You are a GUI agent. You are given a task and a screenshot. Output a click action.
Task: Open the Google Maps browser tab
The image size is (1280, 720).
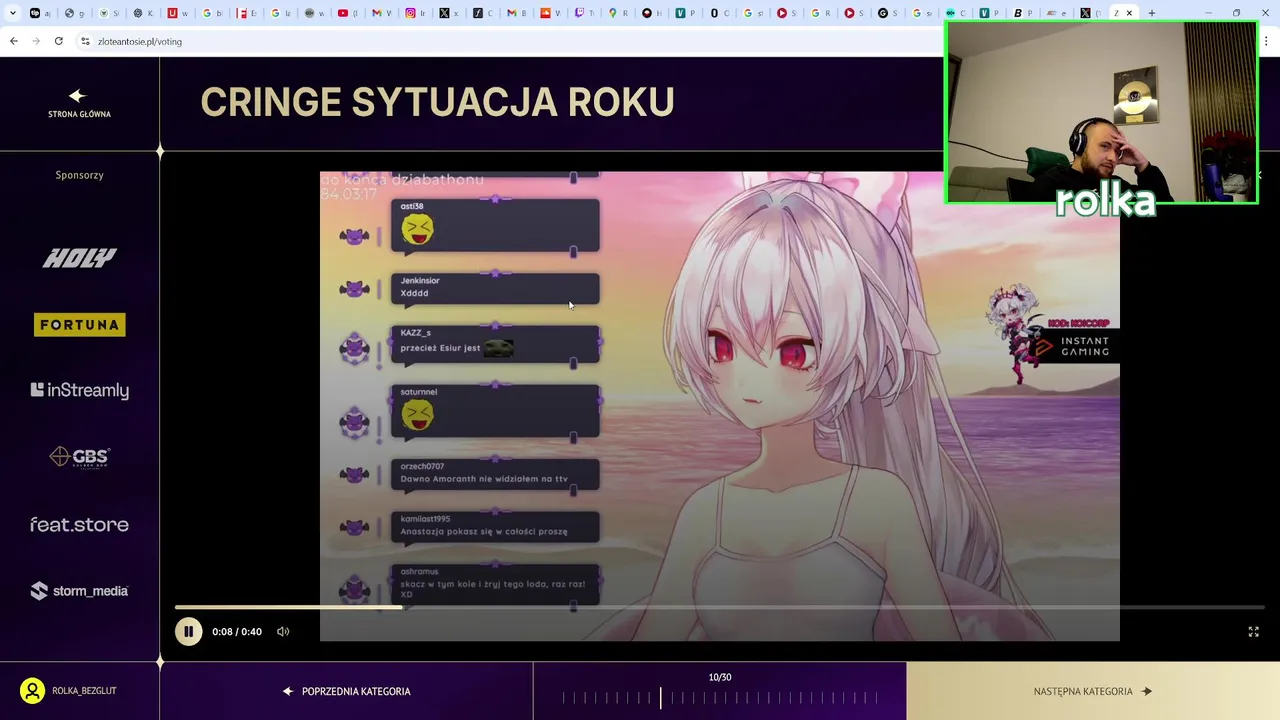pyautogui.click(x=620, y=13)
